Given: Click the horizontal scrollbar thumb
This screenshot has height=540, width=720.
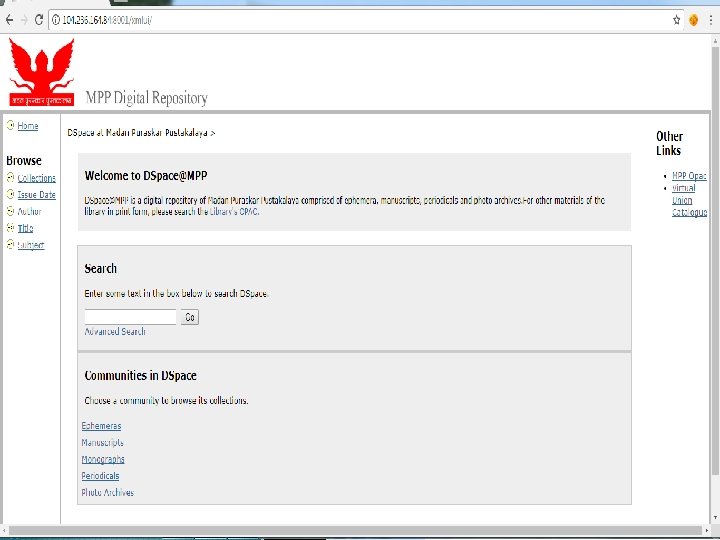Looking at the screenshot, I should coord(354,530).
